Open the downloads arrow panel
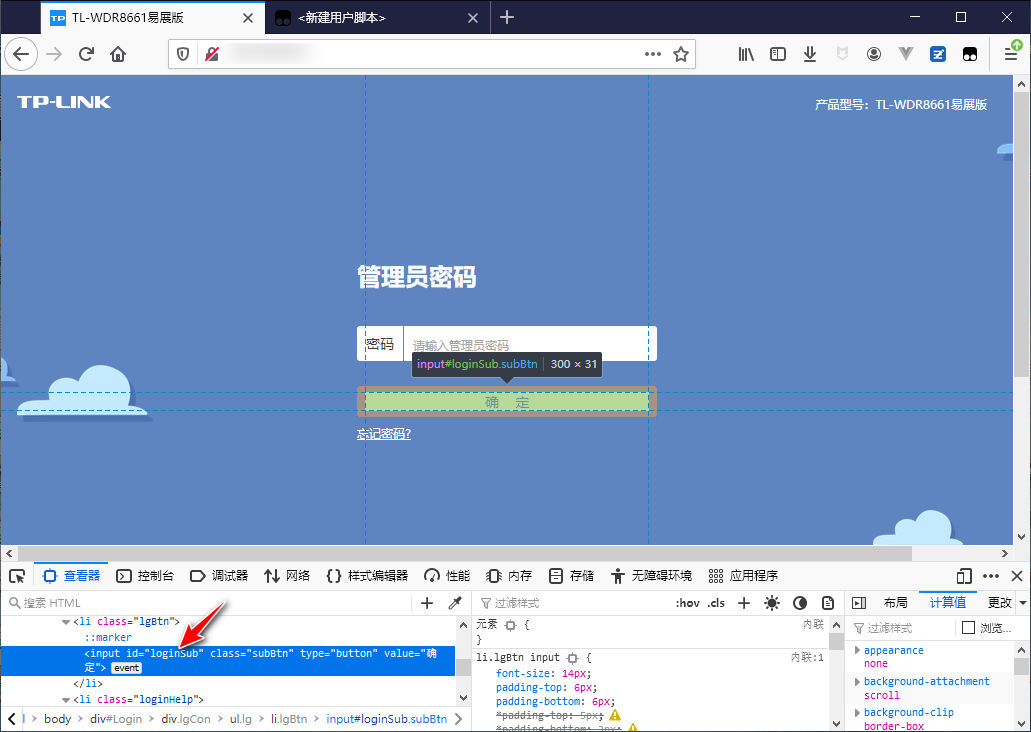Image resolution: width=1031 pixels, height=732 pixels. (810, 54)
